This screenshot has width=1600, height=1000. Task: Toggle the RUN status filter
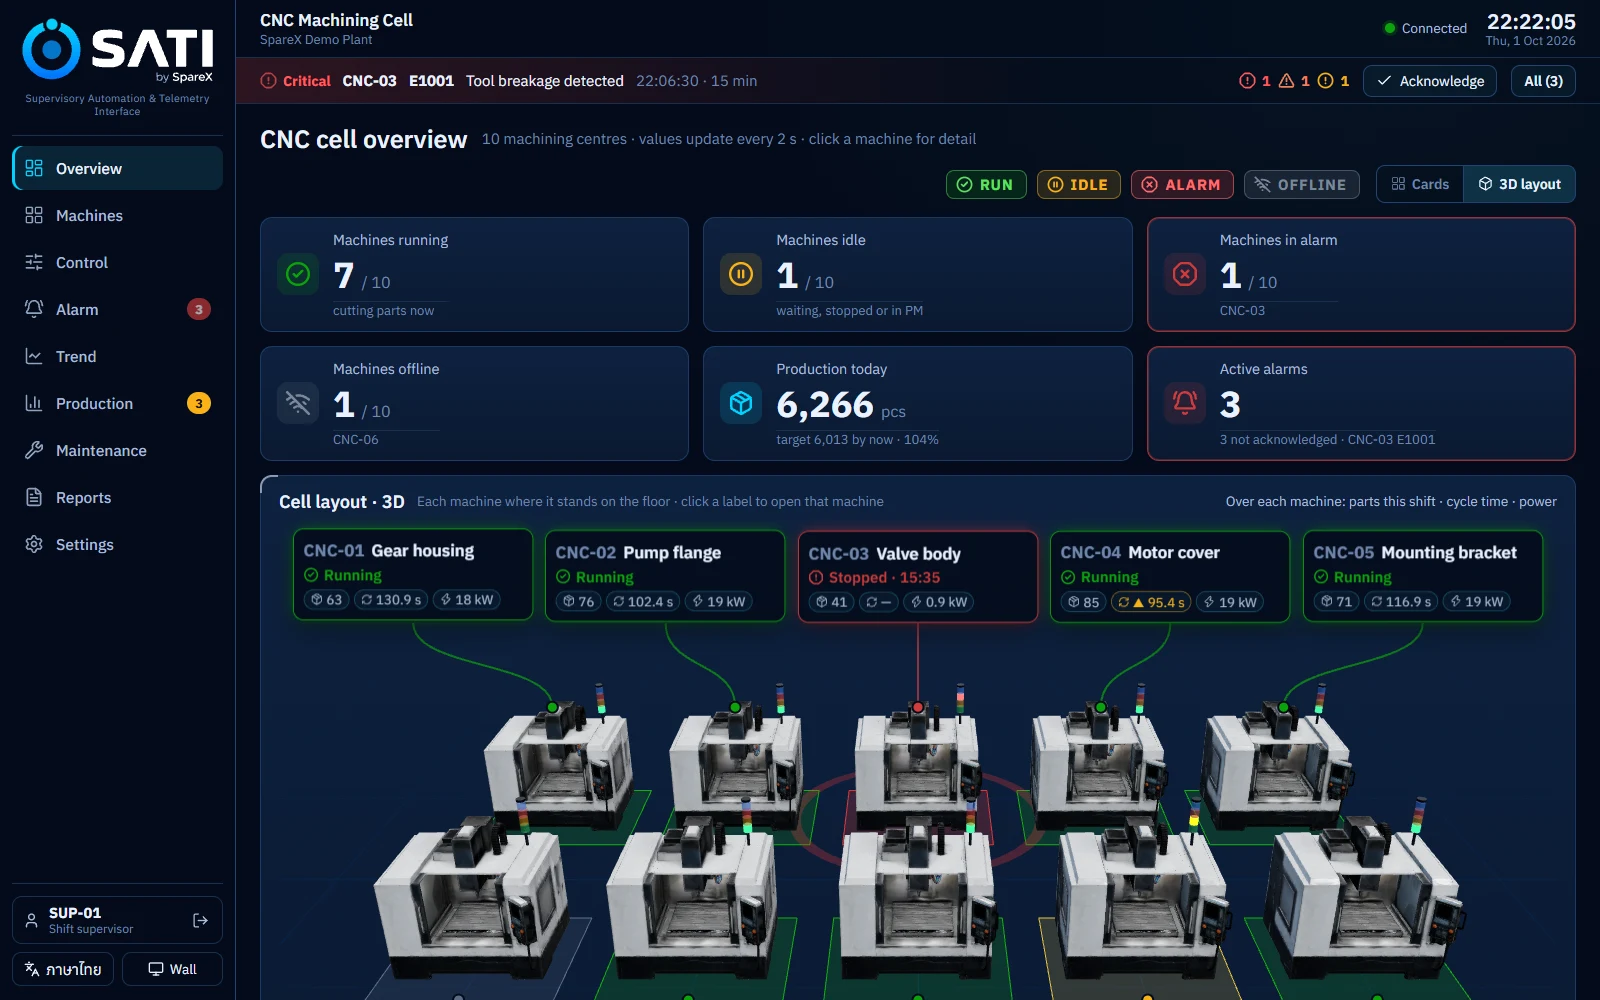point(986,184)
